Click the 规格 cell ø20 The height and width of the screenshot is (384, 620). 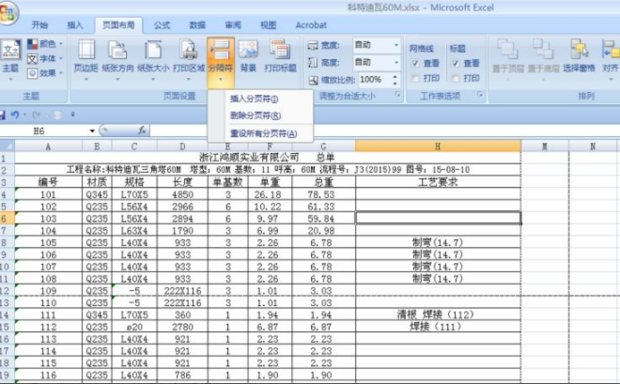click(134, 327)
